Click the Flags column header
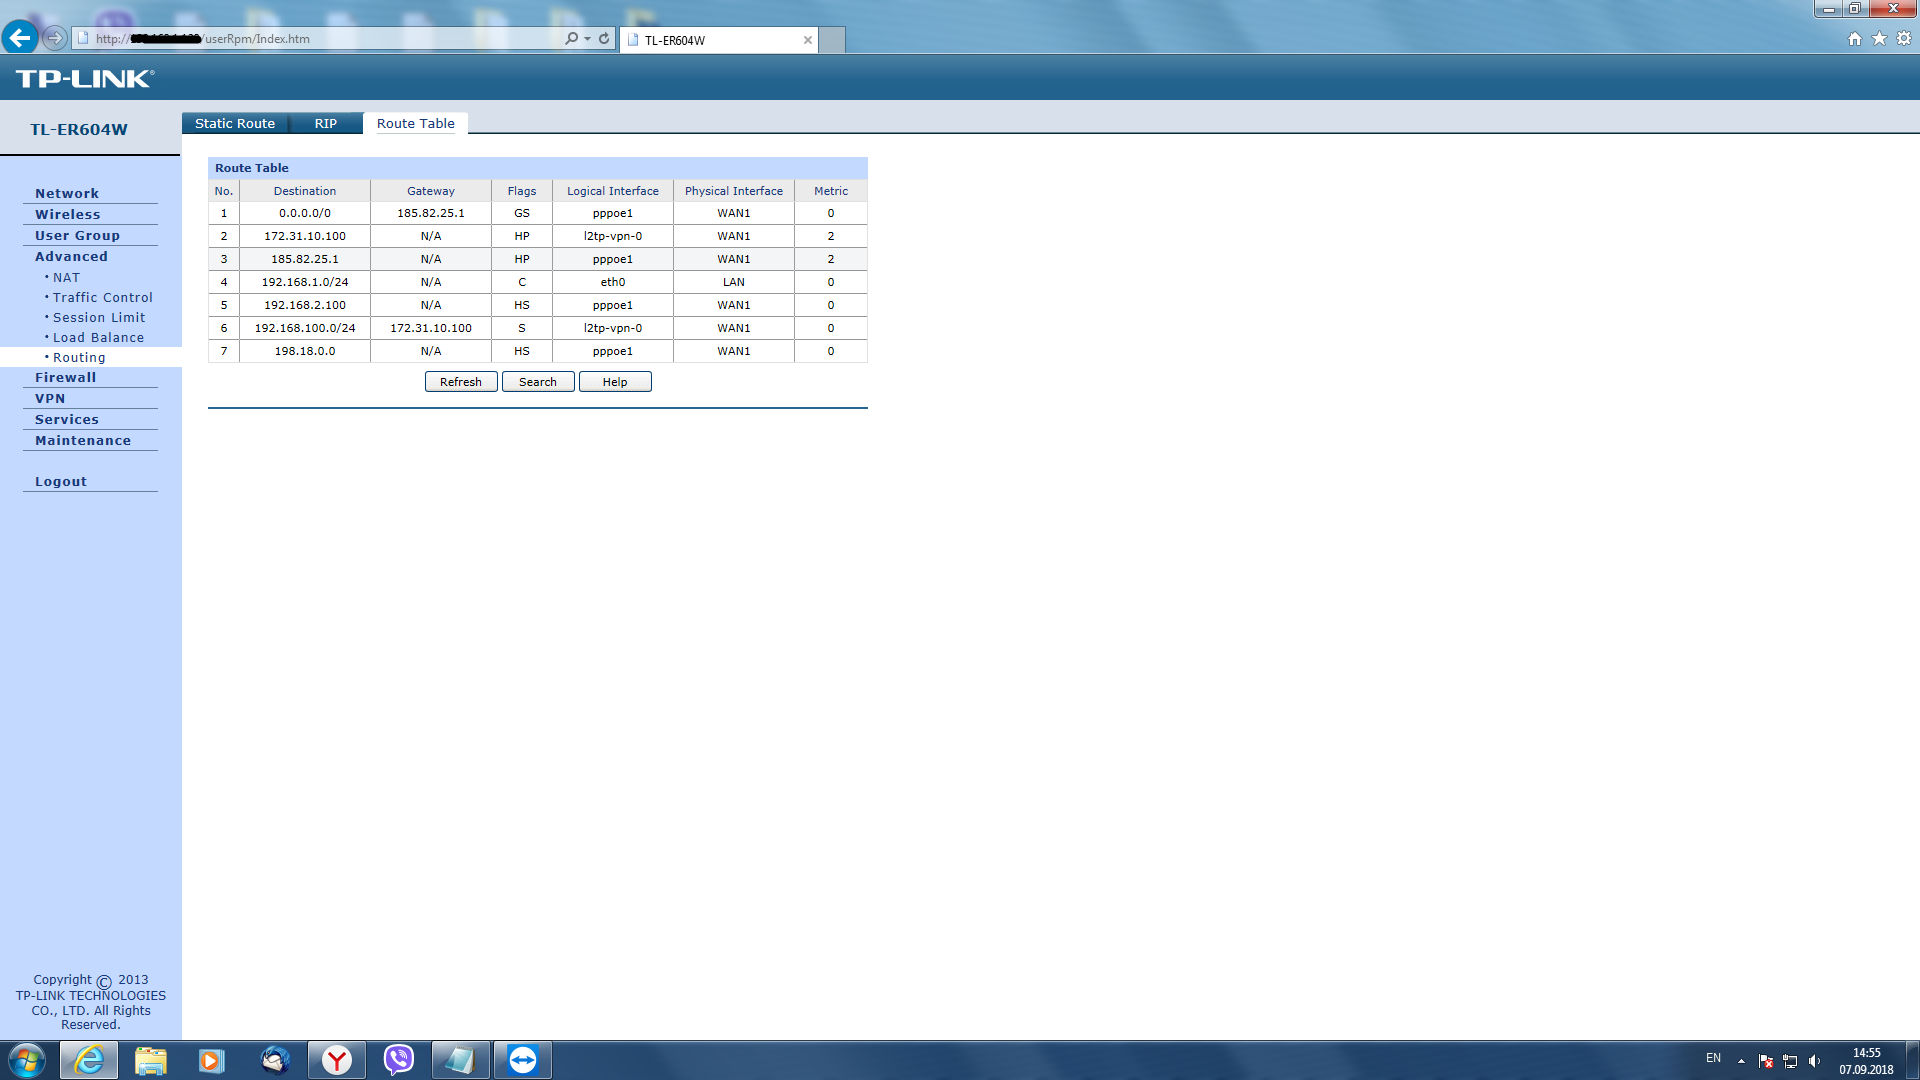The image size is (1920, 1080). 522,191
